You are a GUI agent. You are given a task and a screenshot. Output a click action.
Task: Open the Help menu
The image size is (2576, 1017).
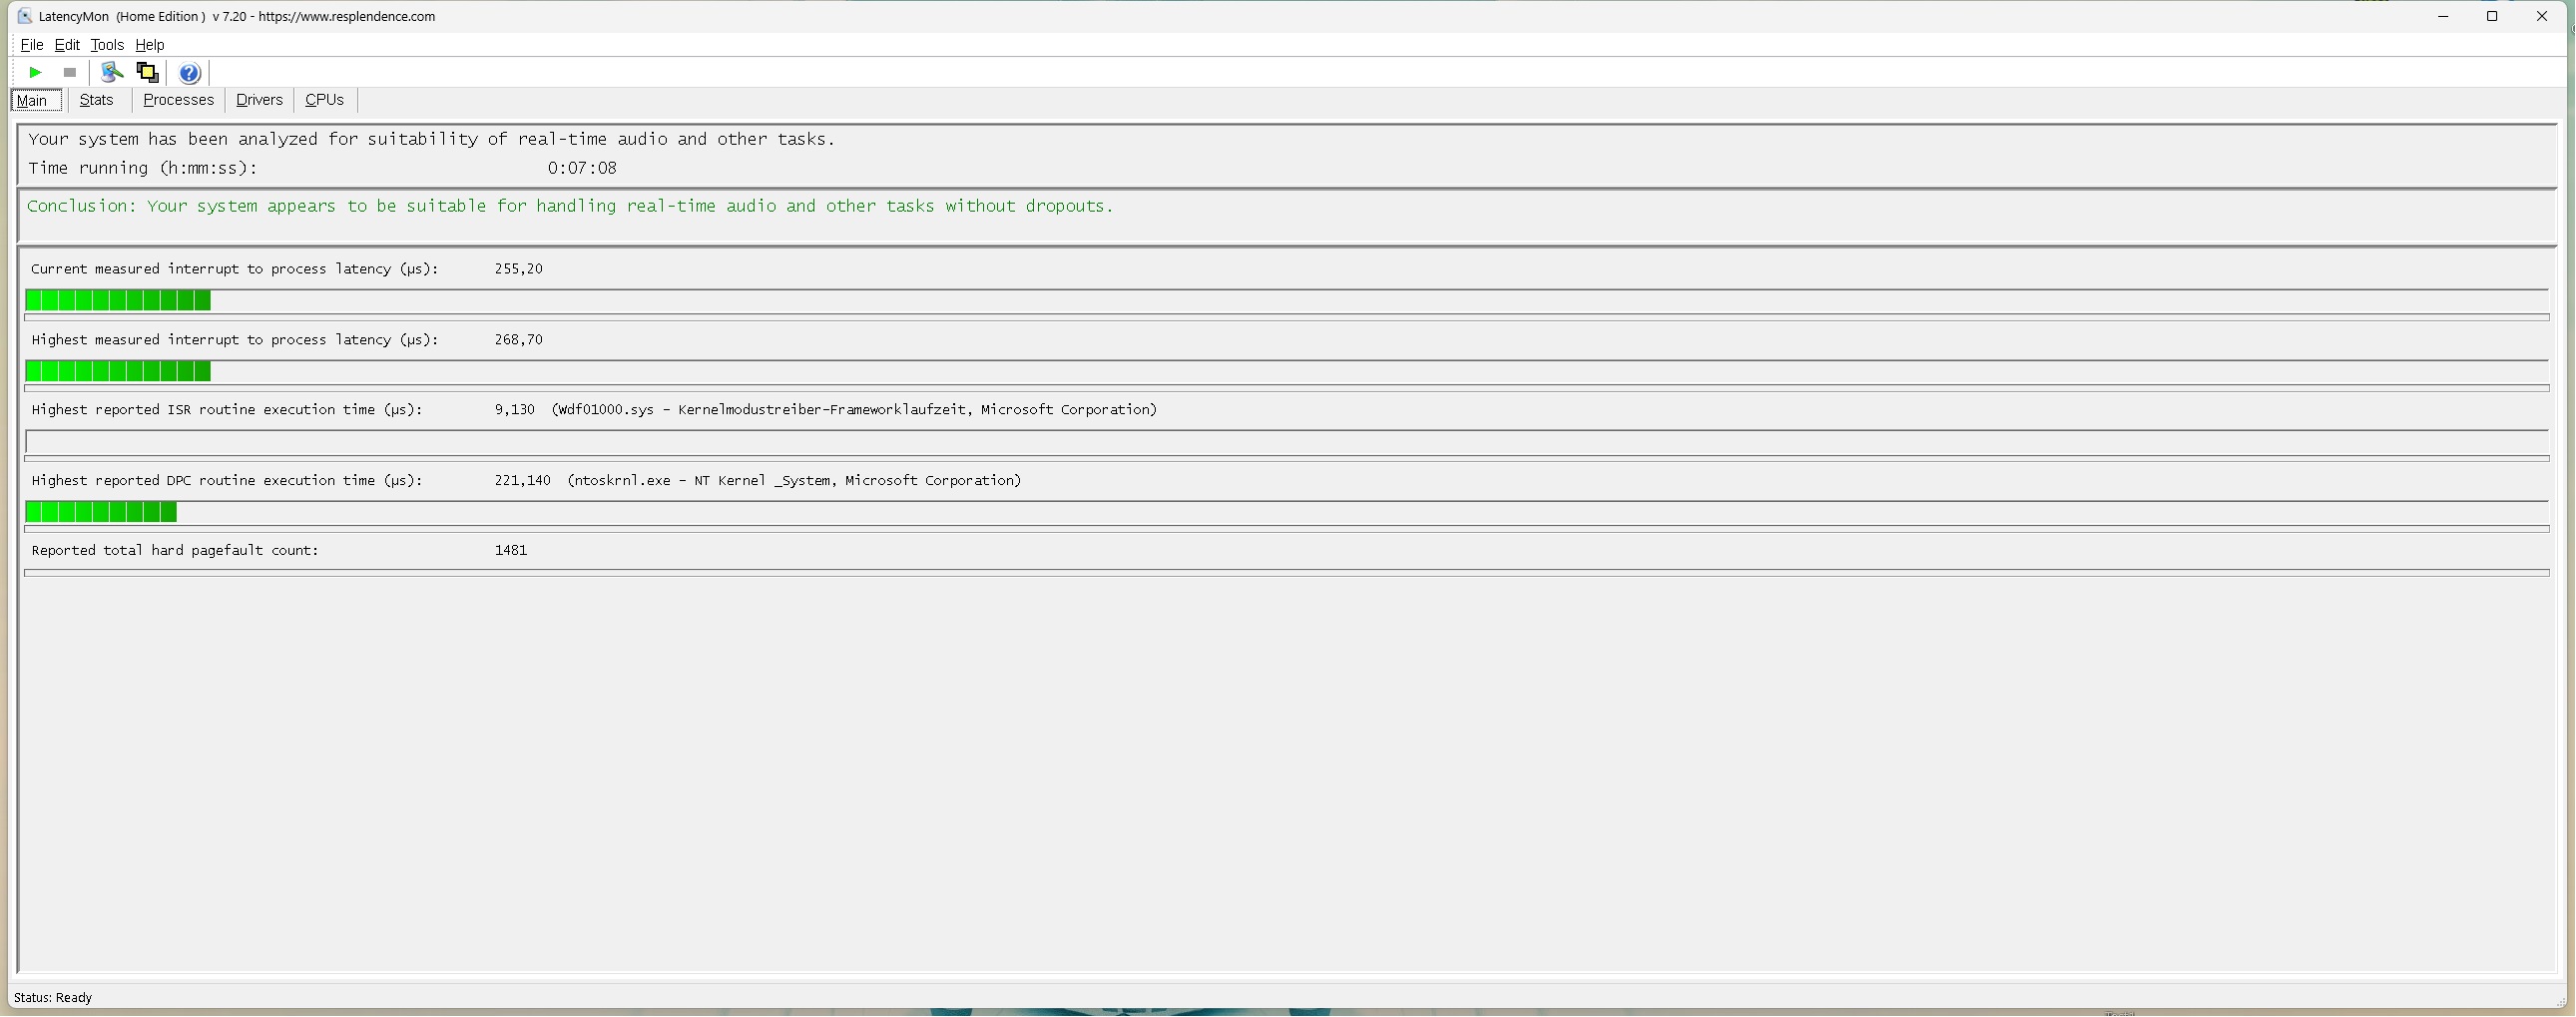pos(150,45)
